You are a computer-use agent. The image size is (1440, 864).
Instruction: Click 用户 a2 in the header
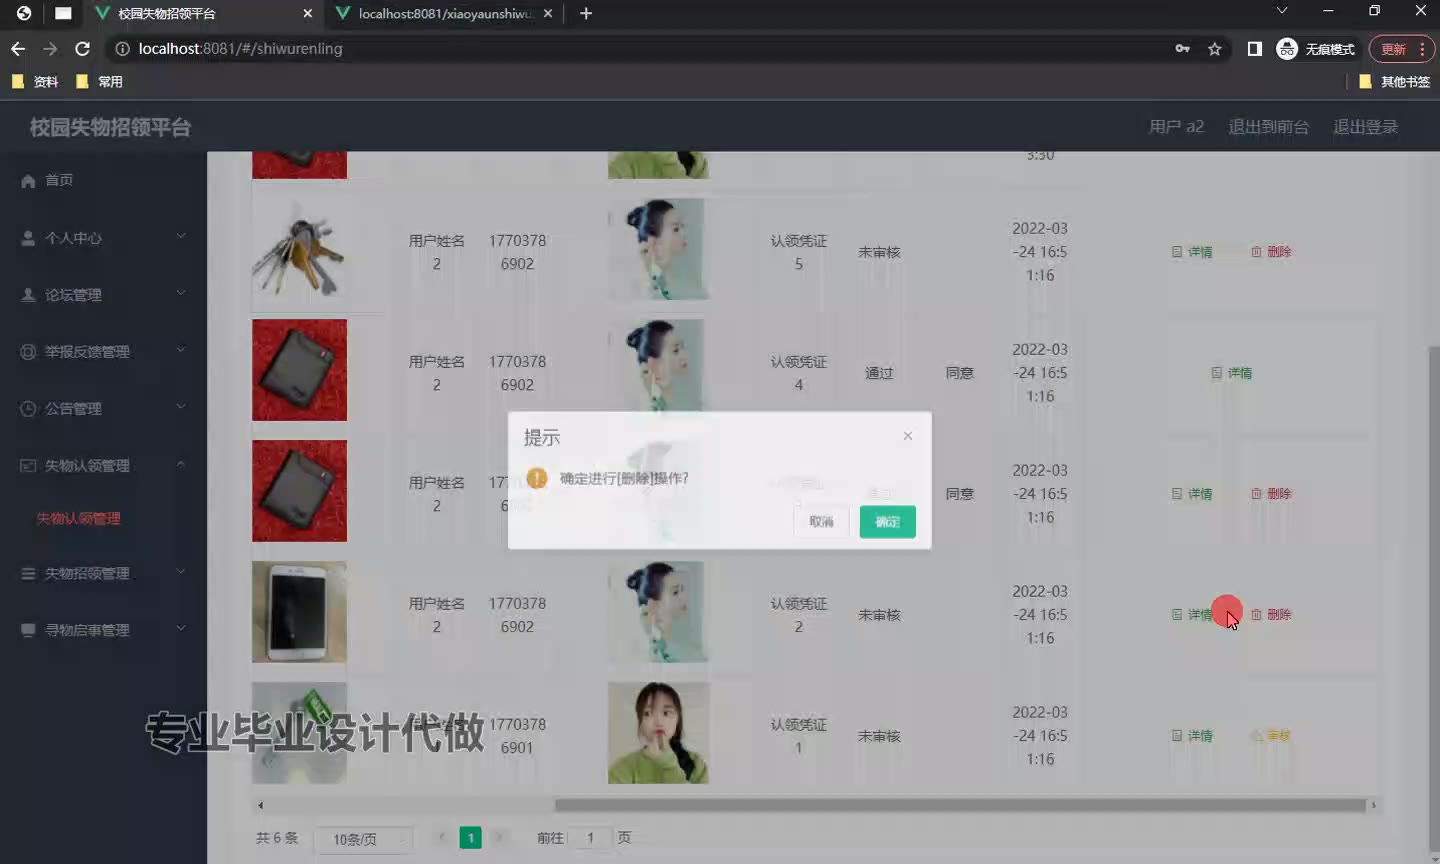pos(1176,127)
